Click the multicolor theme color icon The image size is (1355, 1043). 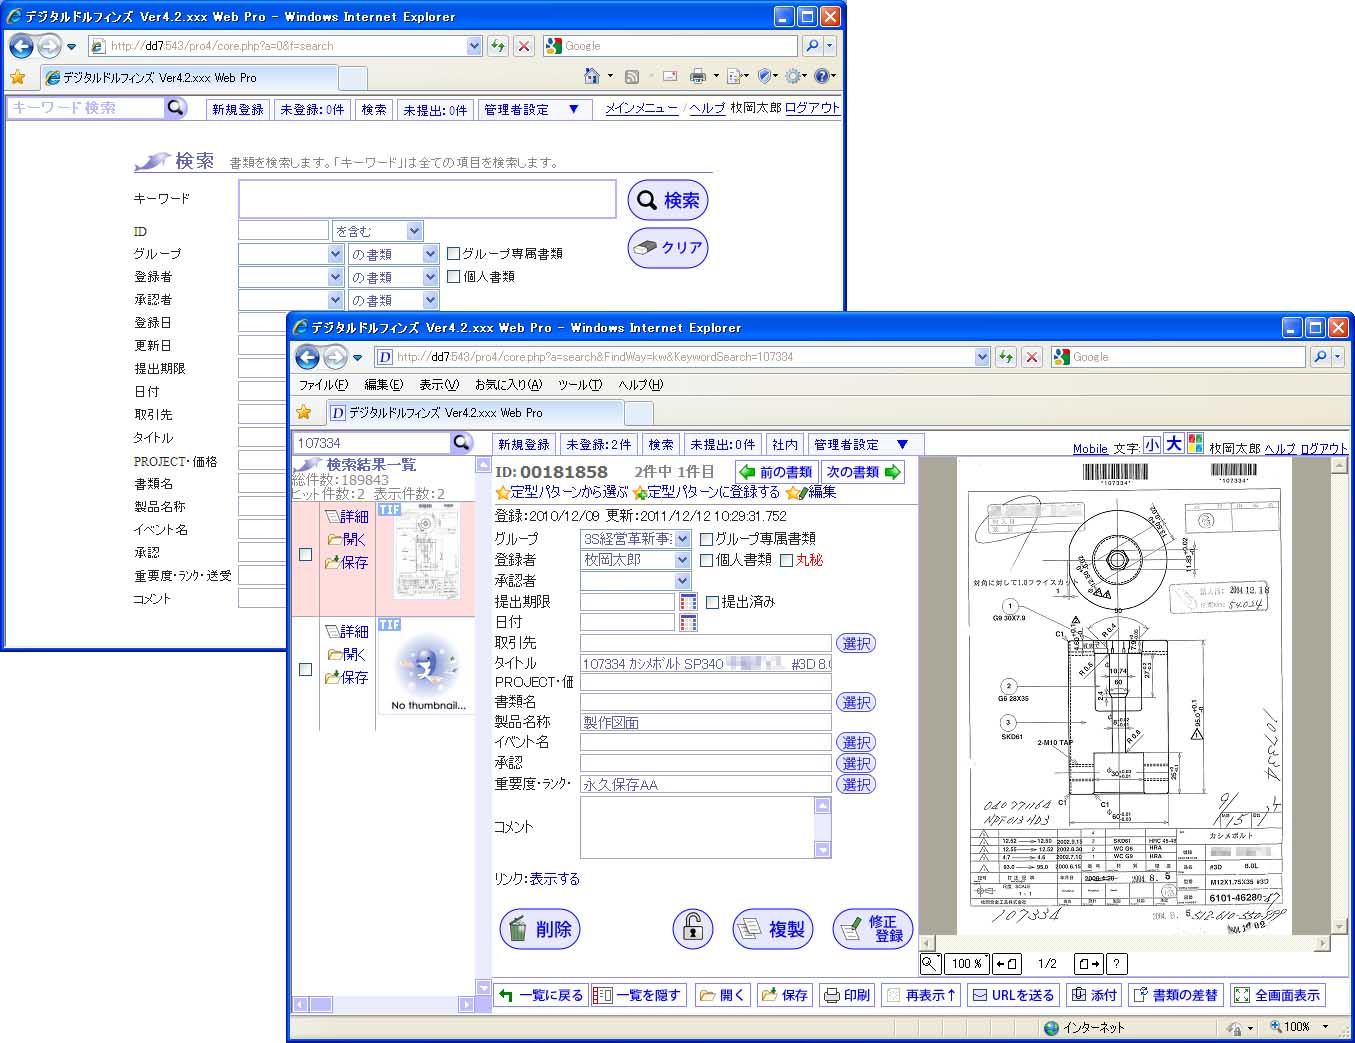coord(1195,444)
